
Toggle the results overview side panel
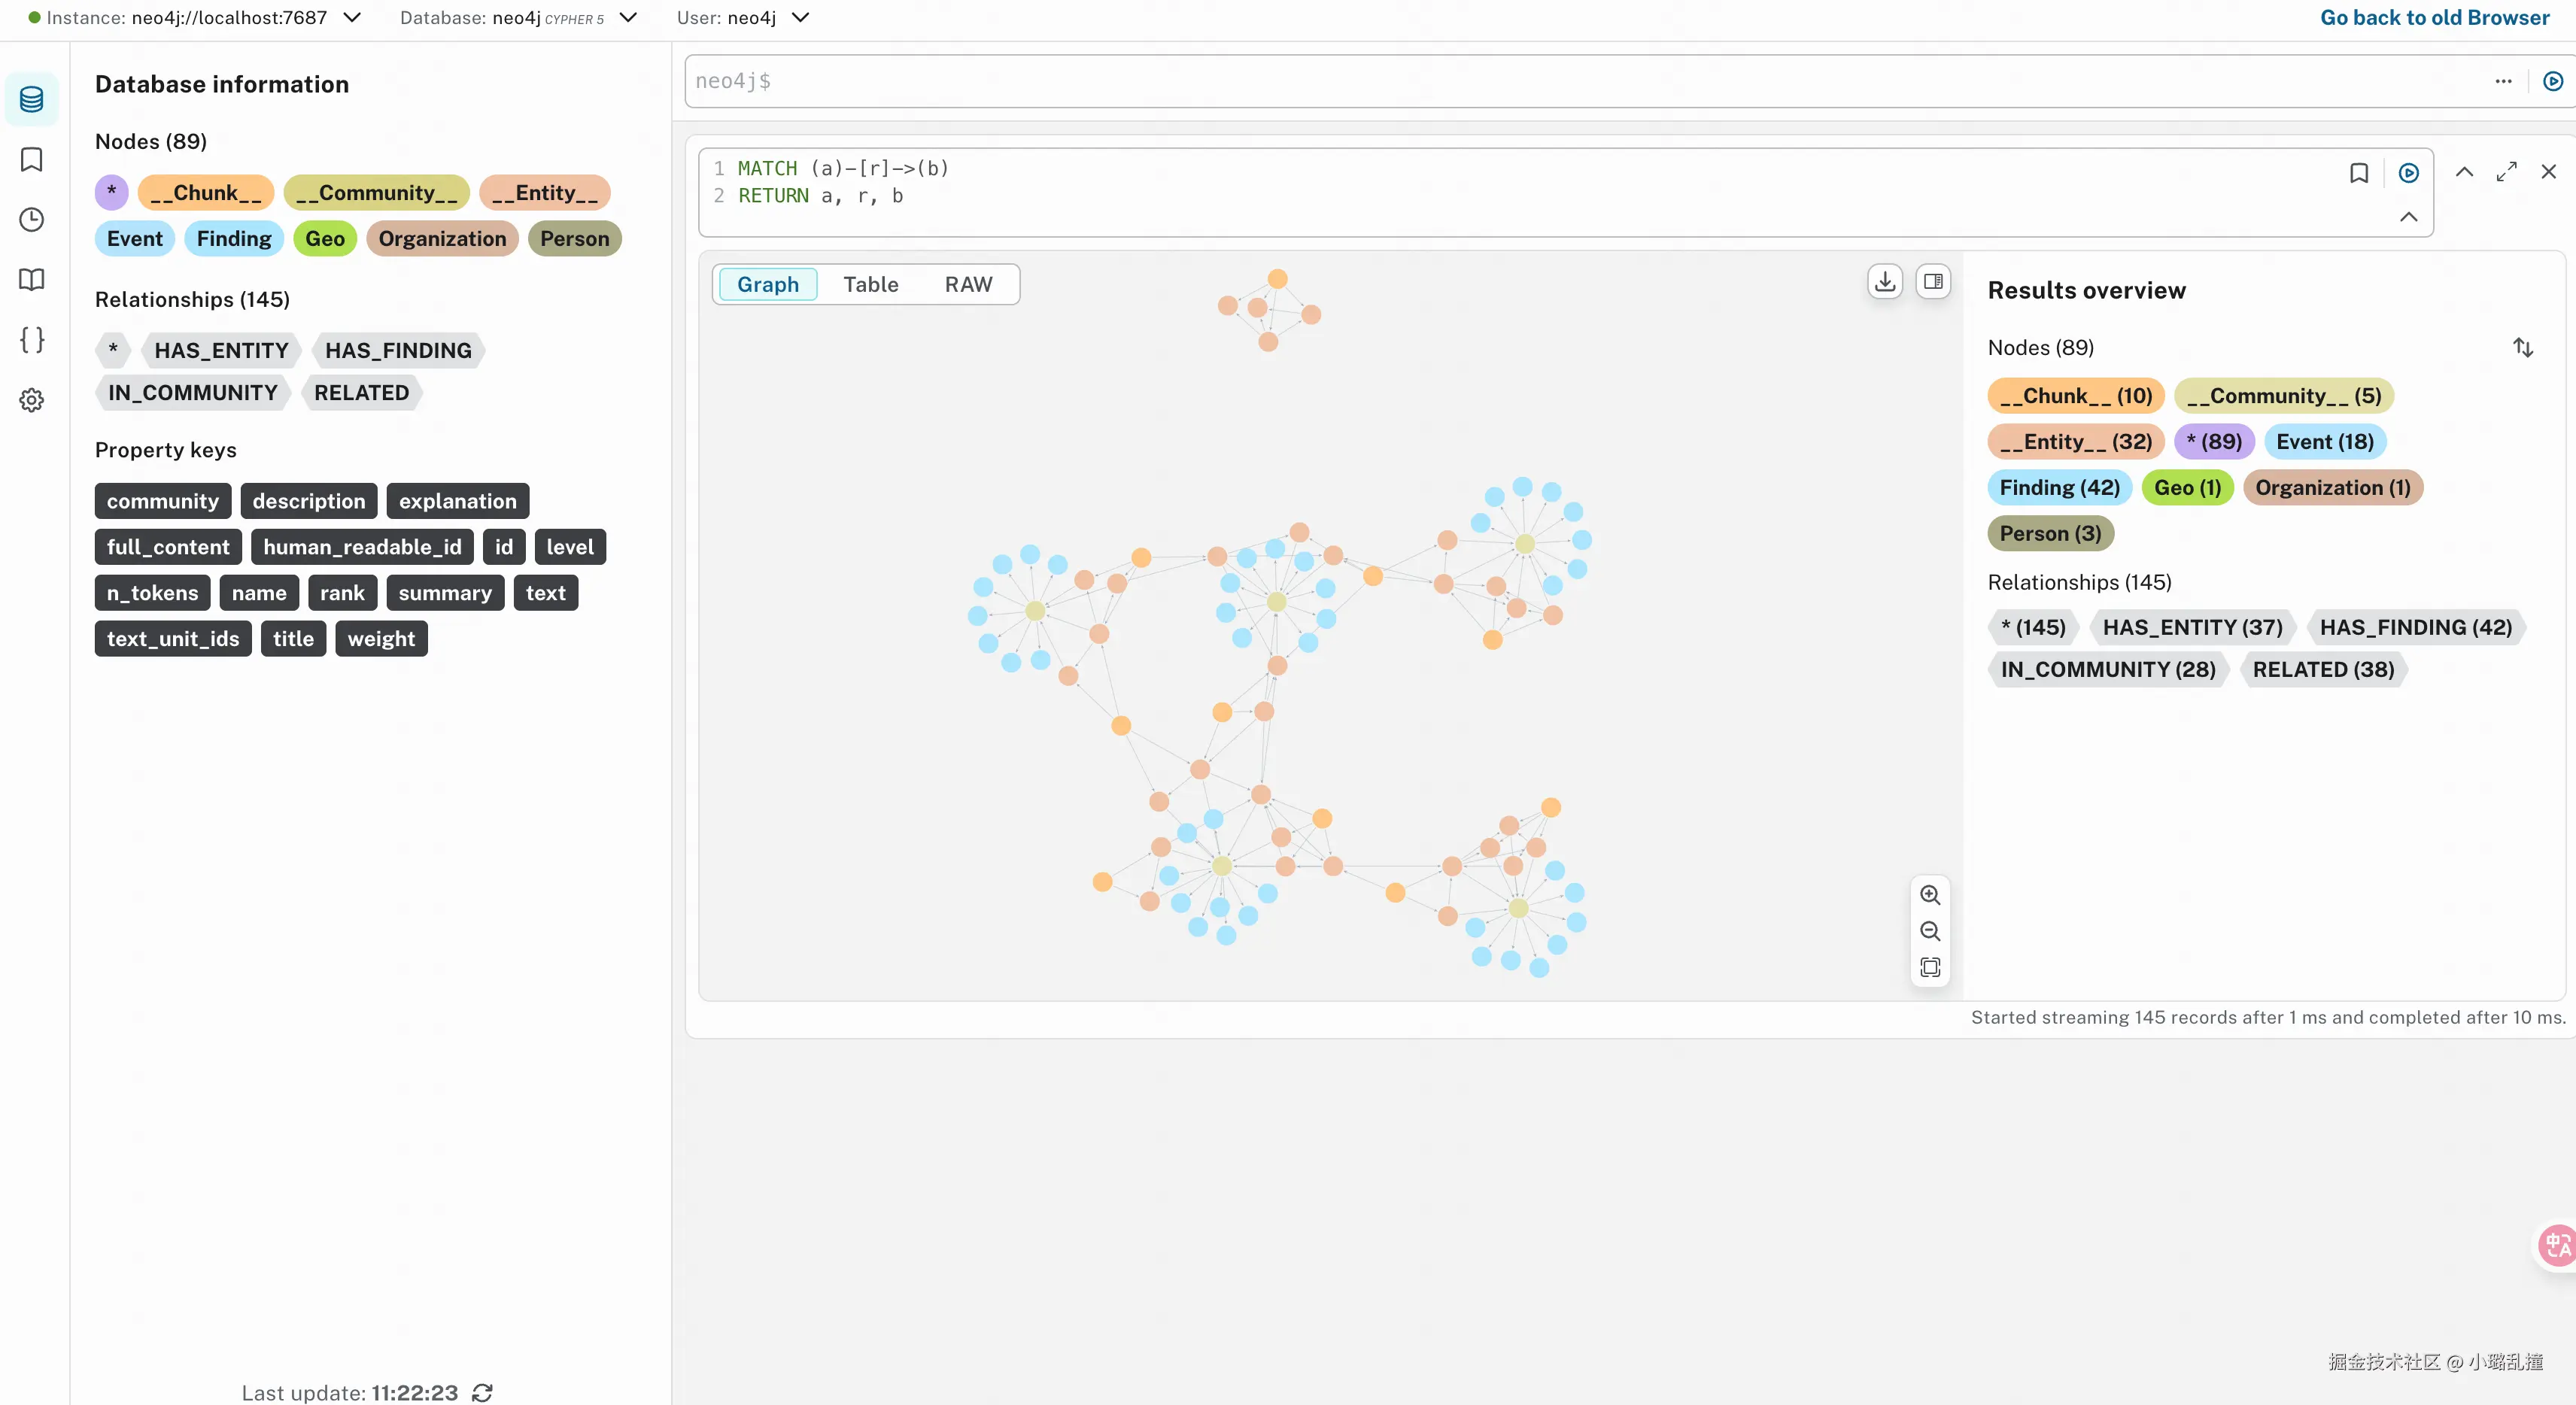click(x=1933, y=282)
